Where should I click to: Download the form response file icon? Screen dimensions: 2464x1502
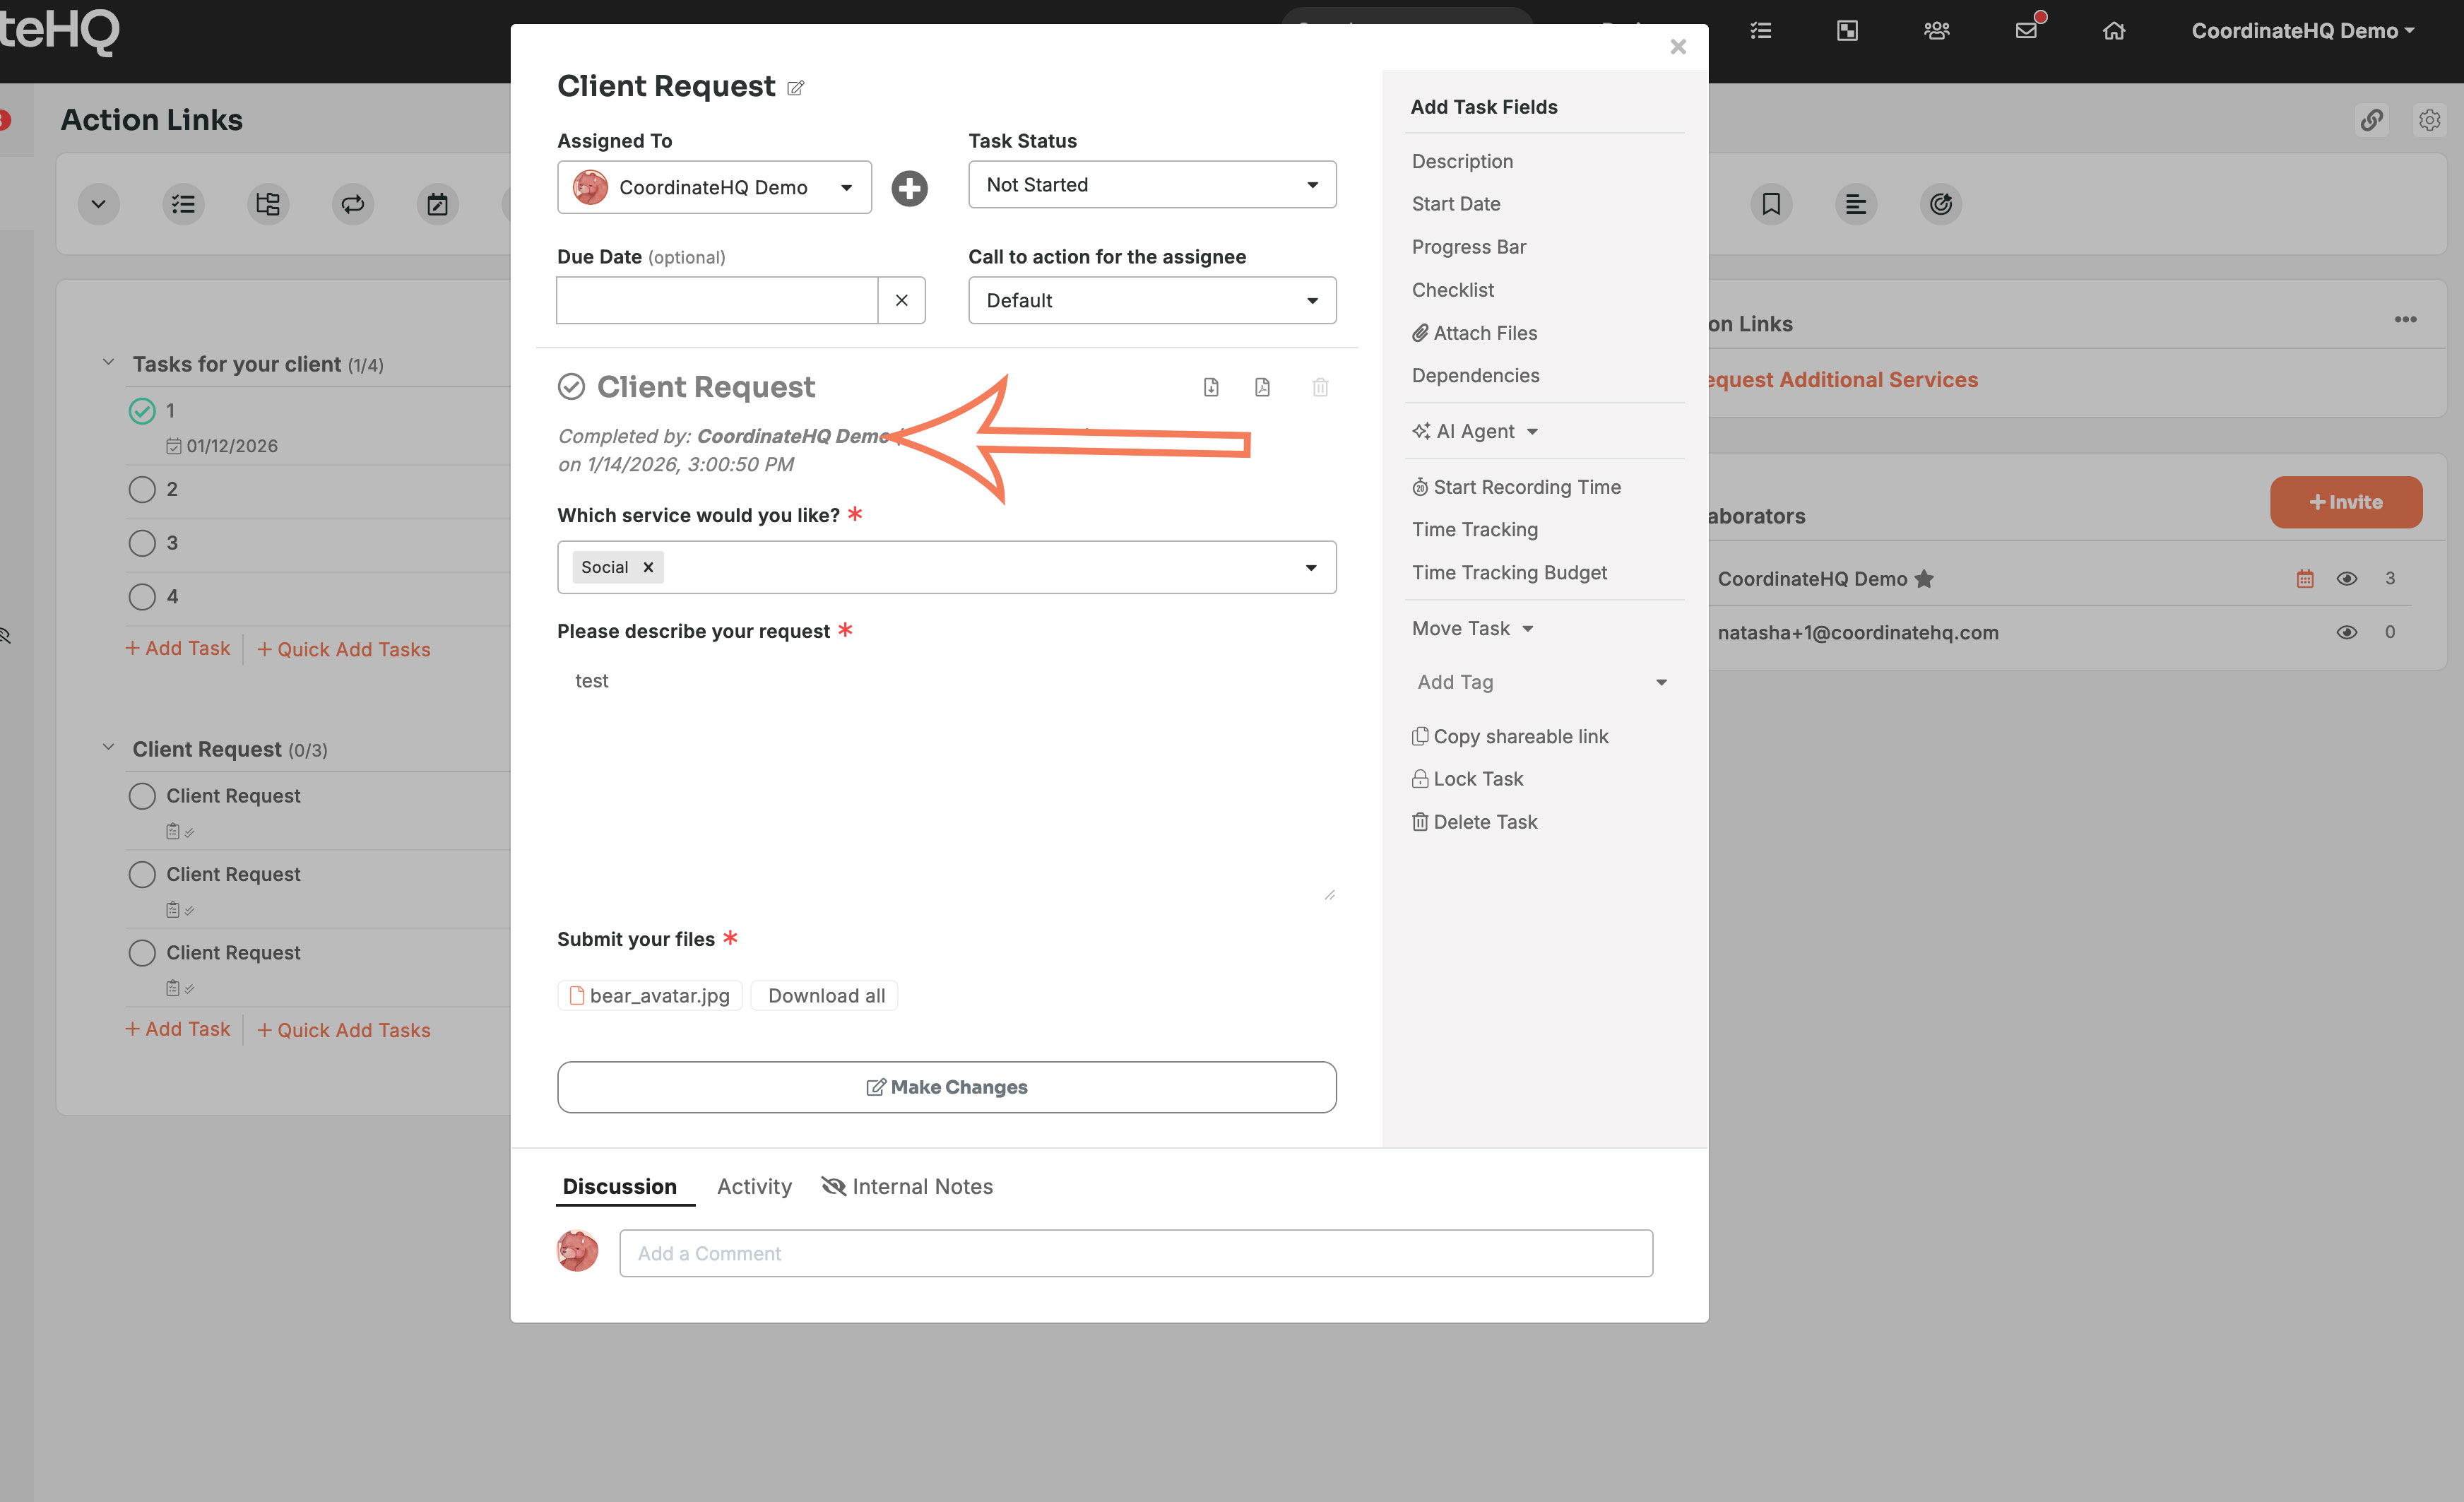click(x=1211, y=387)
